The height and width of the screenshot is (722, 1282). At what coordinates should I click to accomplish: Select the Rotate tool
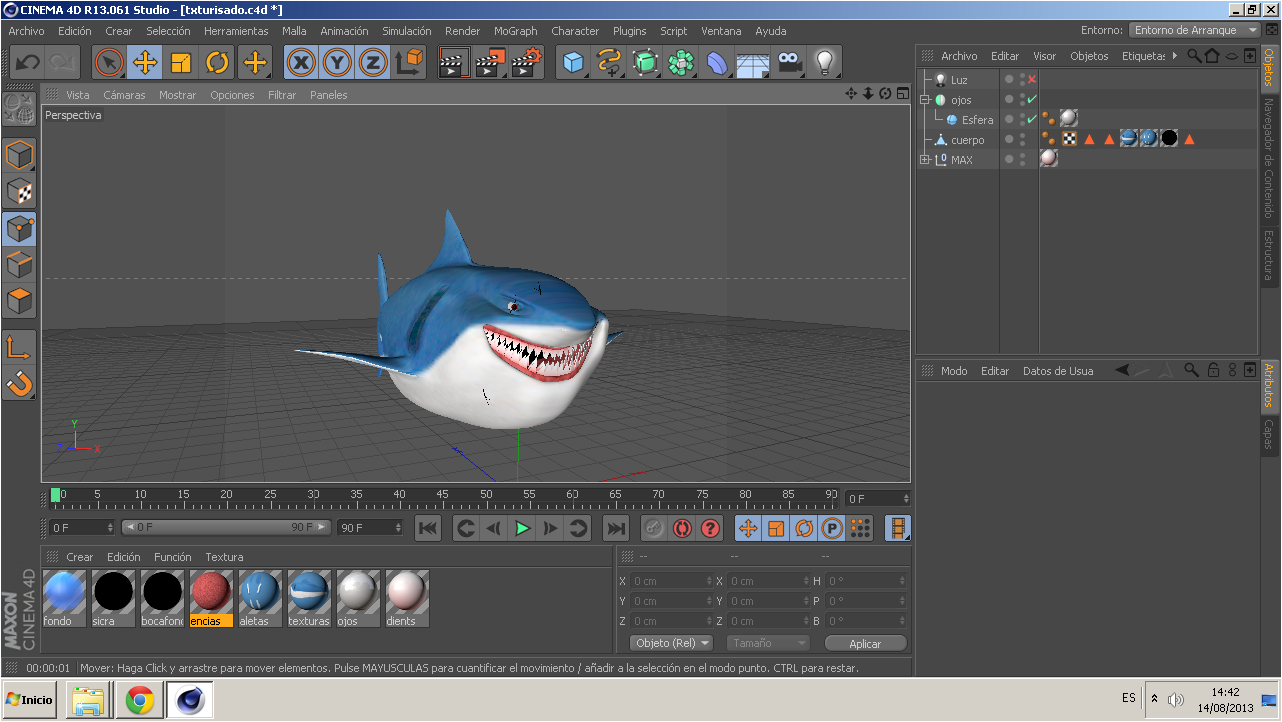click(216, 62)
